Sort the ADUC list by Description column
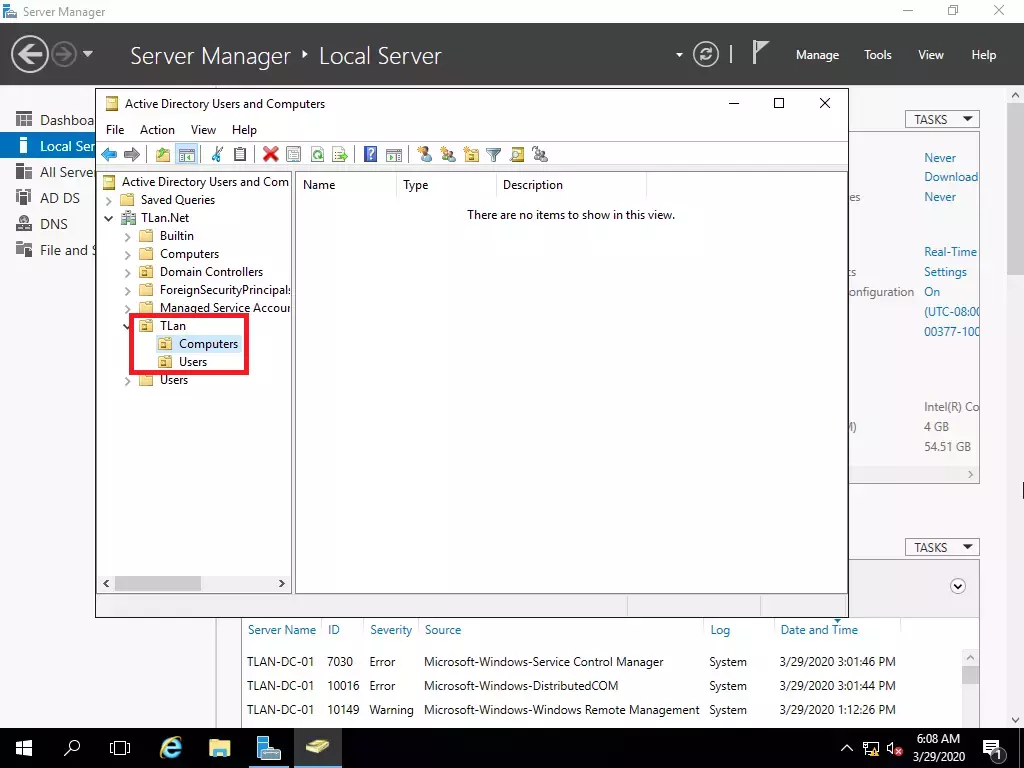 [x=571, y=185]
